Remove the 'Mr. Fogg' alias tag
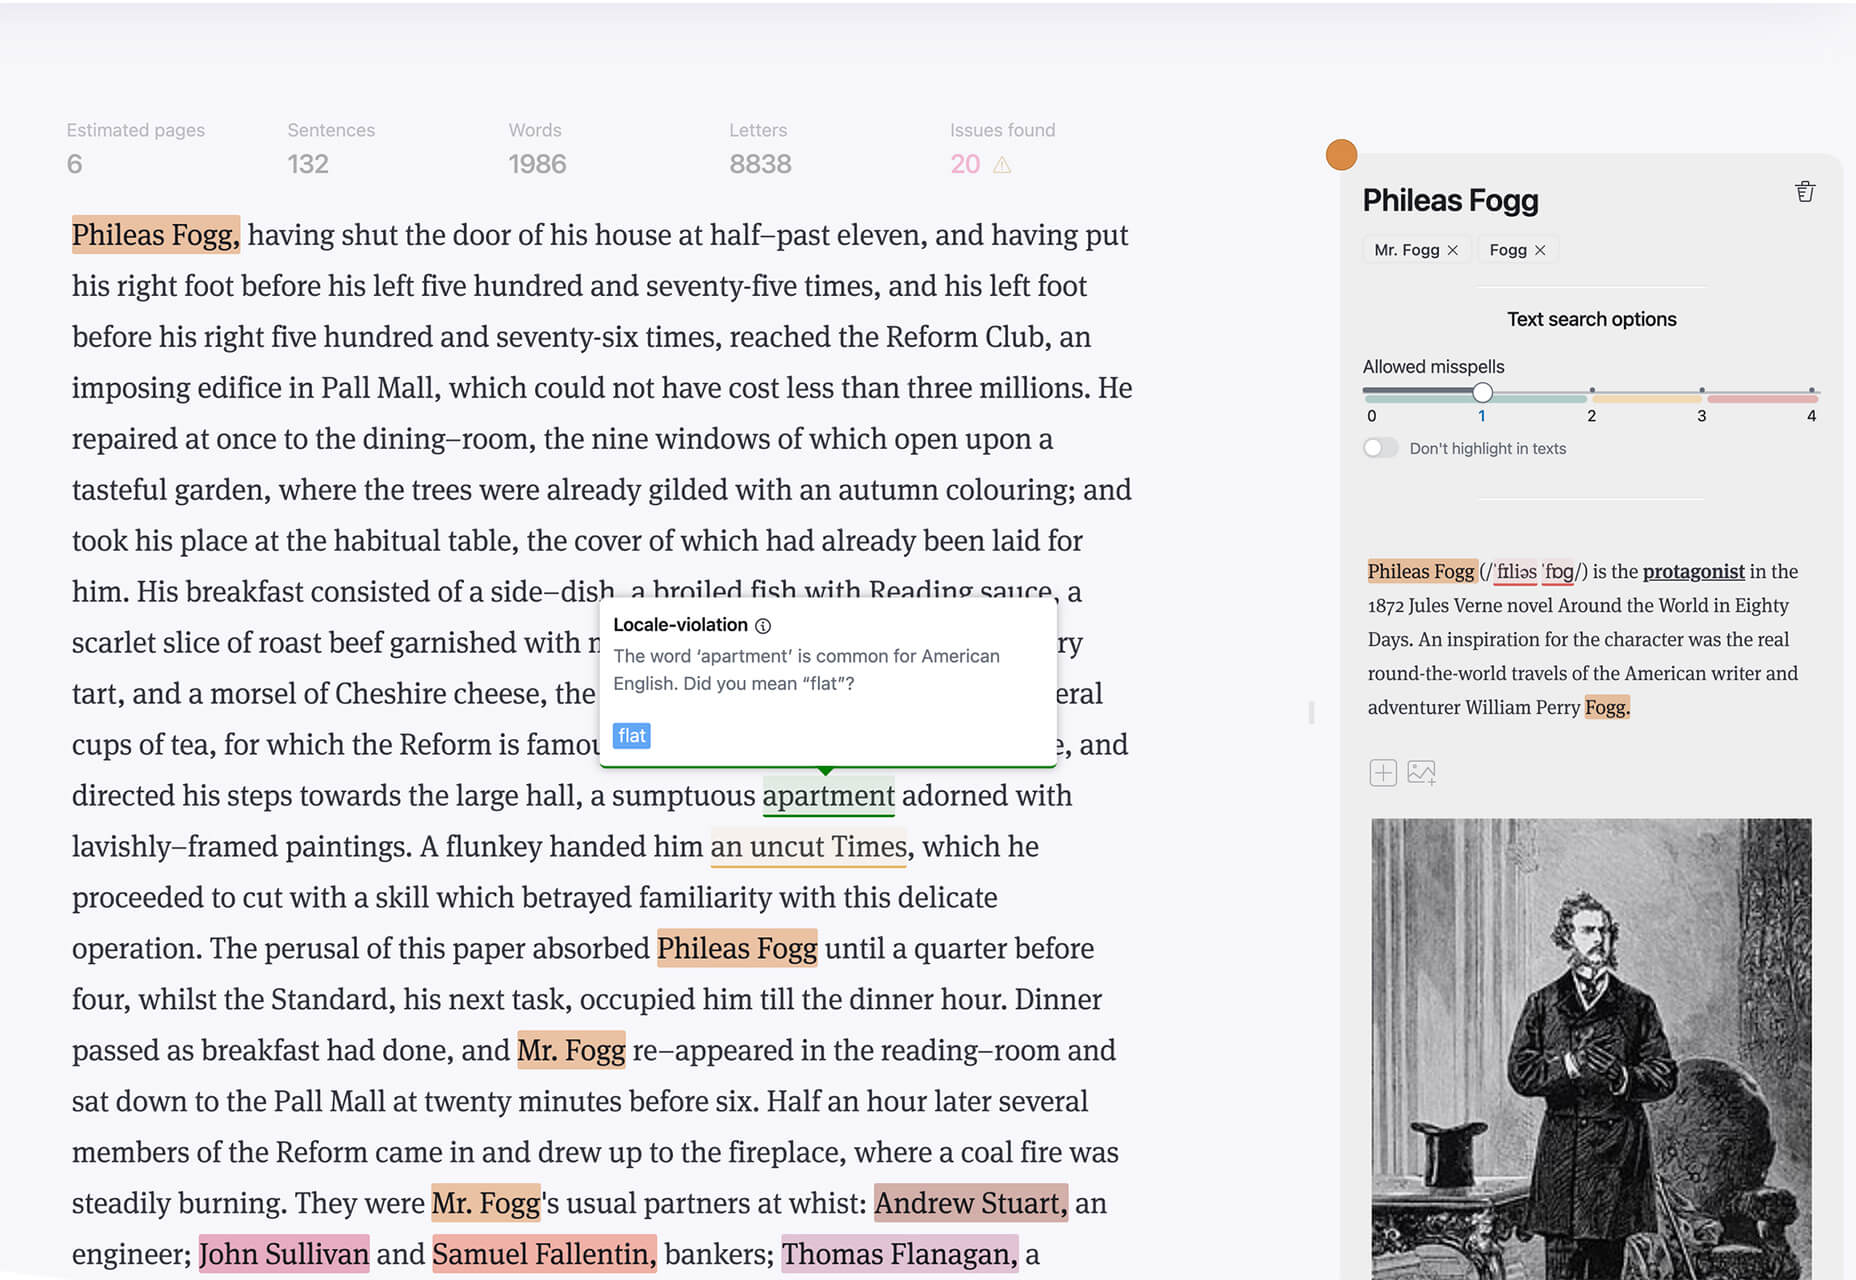The width and height of the screenshot is (1856, 1280). 1453,250
